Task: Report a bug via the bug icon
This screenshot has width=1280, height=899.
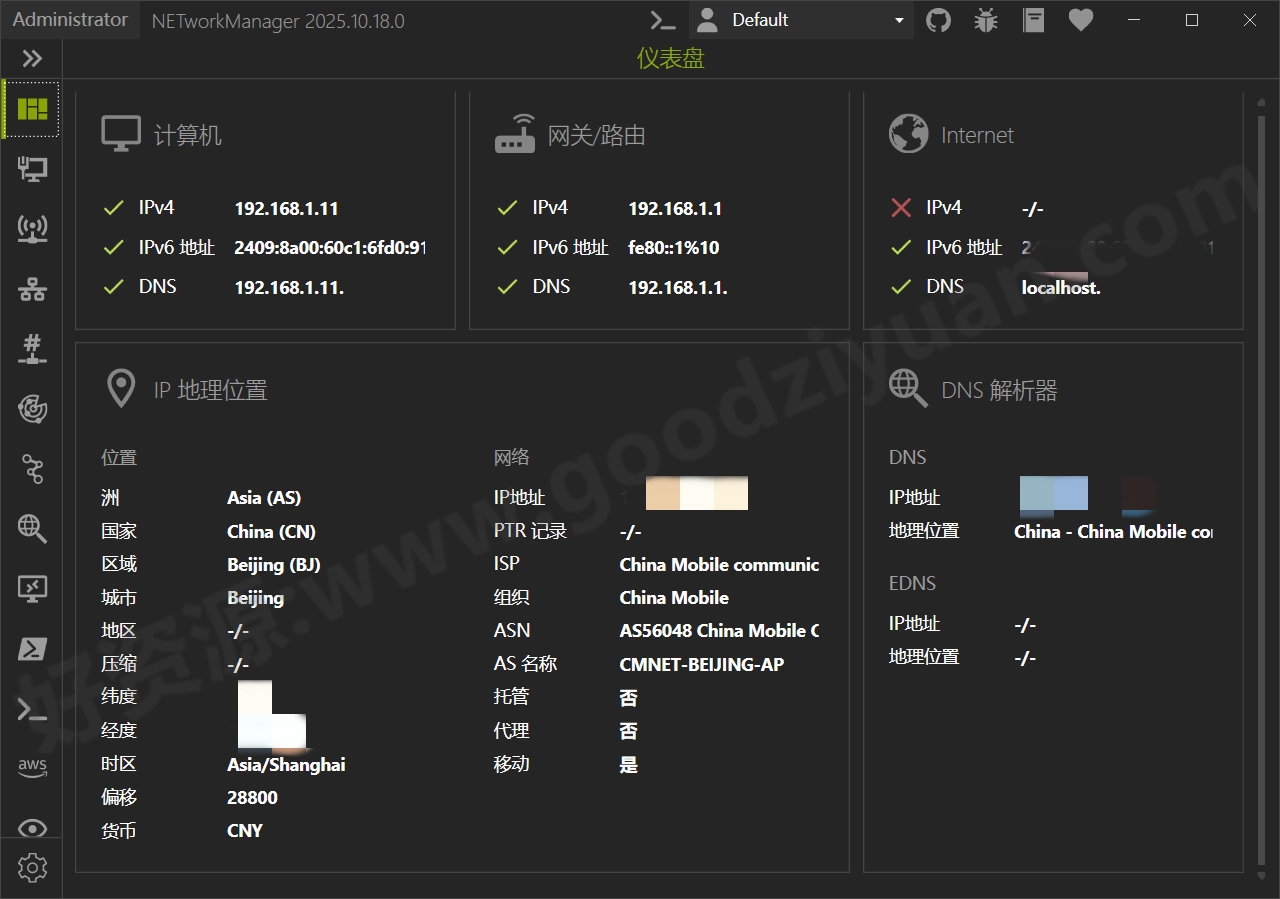Action: [x=985, y=20]
